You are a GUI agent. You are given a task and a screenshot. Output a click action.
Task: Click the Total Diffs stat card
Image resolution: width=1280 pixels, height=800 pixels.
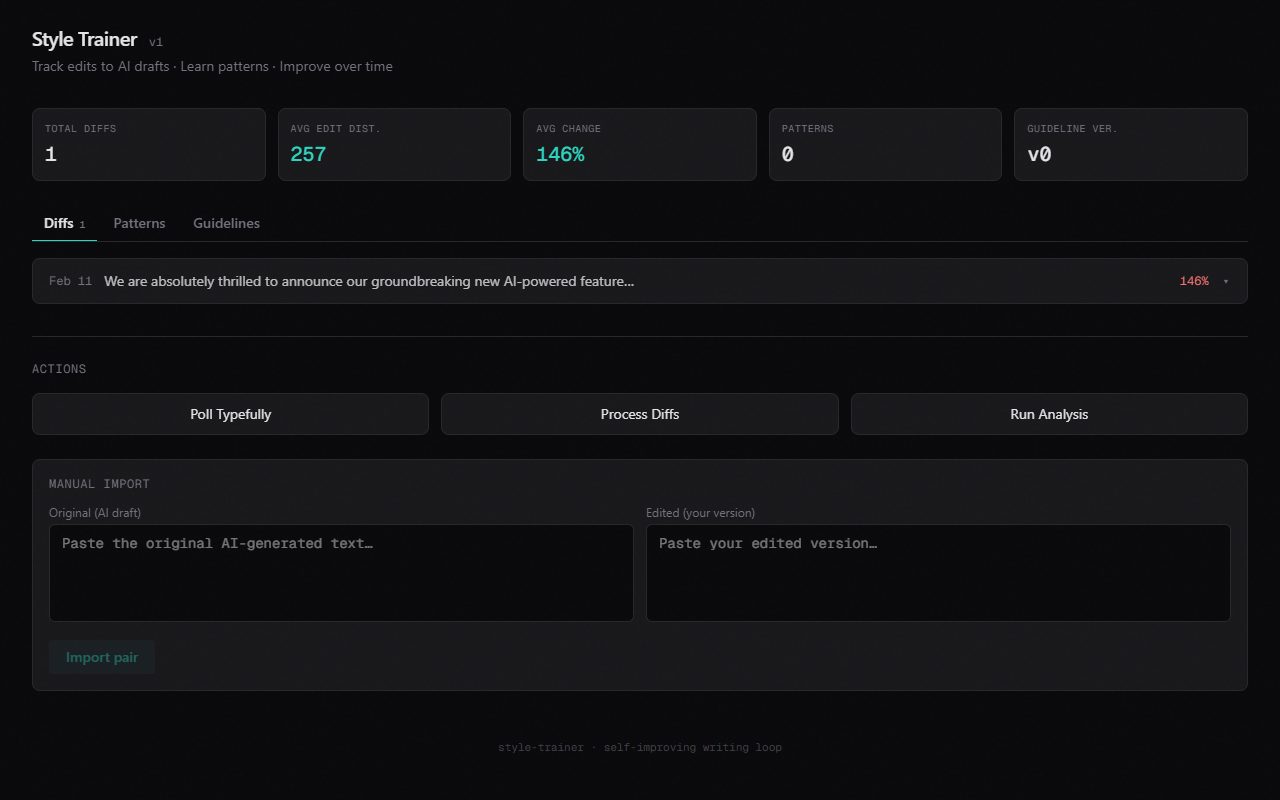pyautogui.click(x=149, y=144)
